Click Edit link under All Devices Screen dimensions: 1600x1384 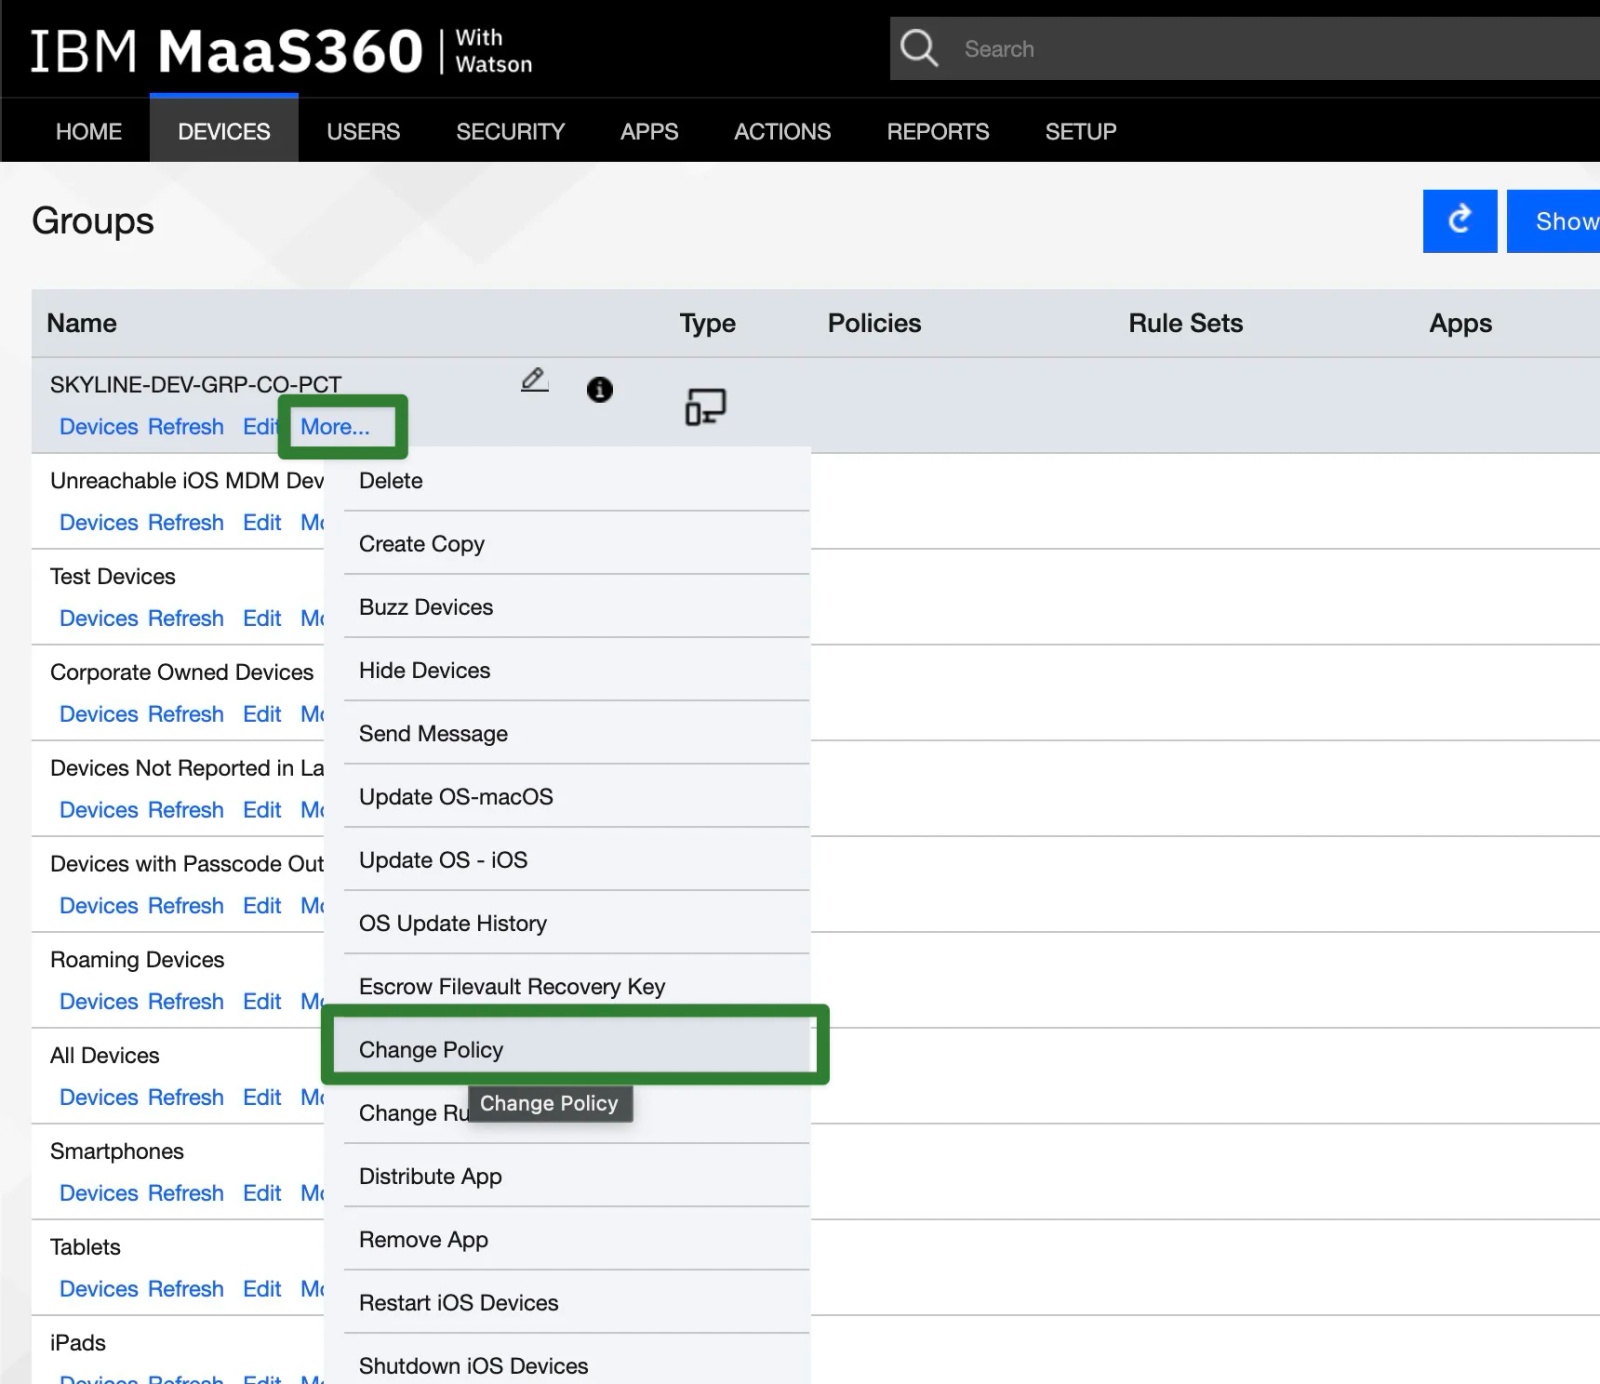tap(262, 1098)
